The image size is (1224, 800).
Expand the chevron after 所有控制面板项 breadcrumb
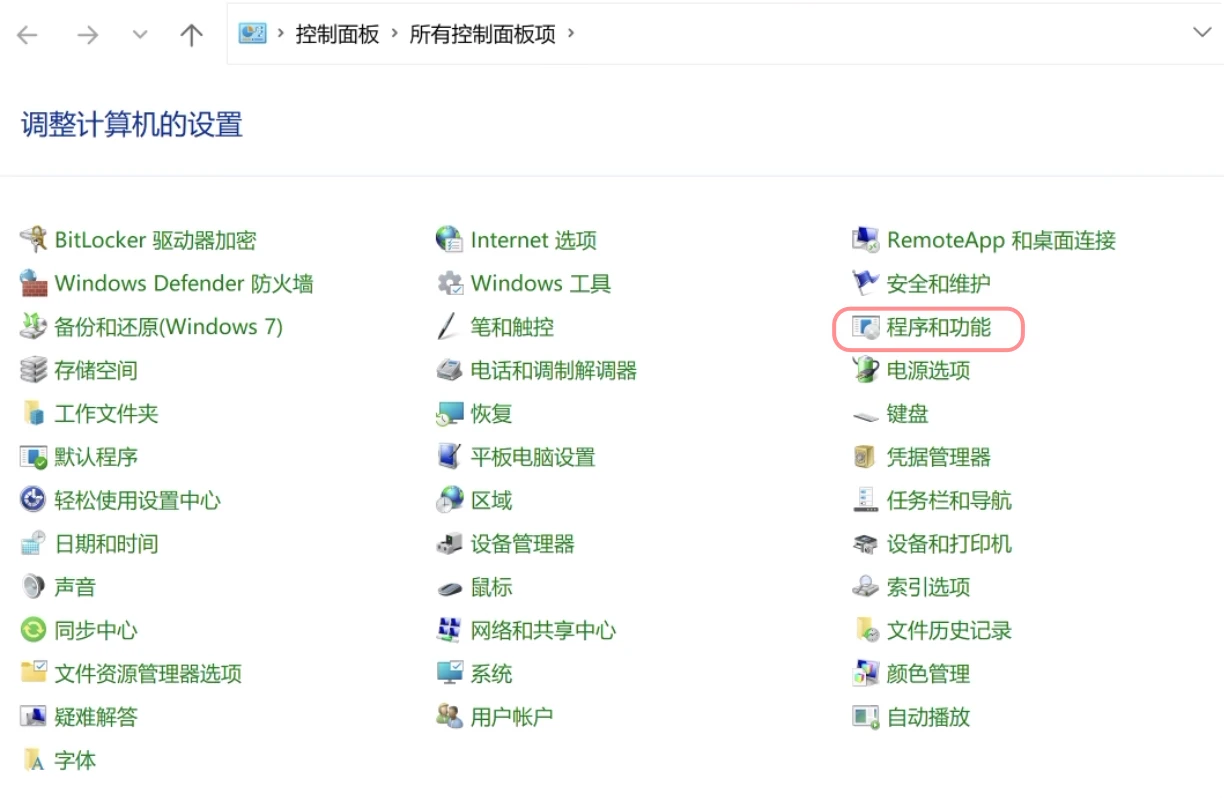tap(571, 33)
